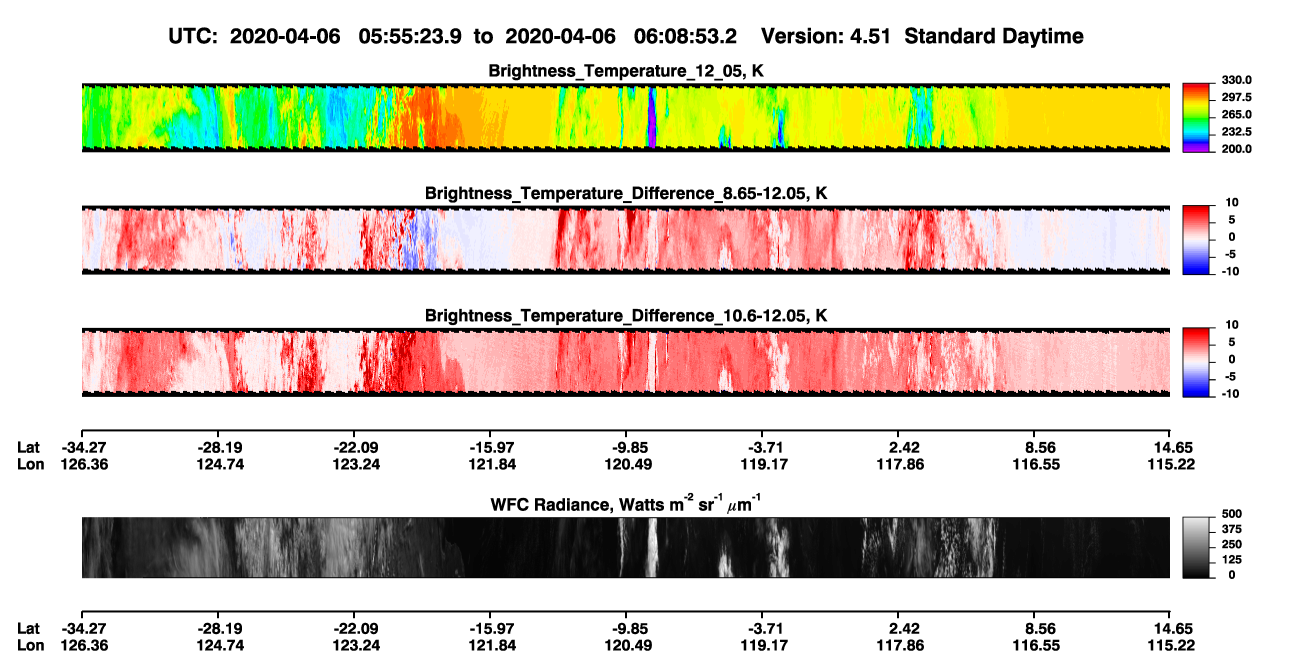Click the 250 tick on WFC colorbar
Screen dimensions: 1300x667
1231,543
